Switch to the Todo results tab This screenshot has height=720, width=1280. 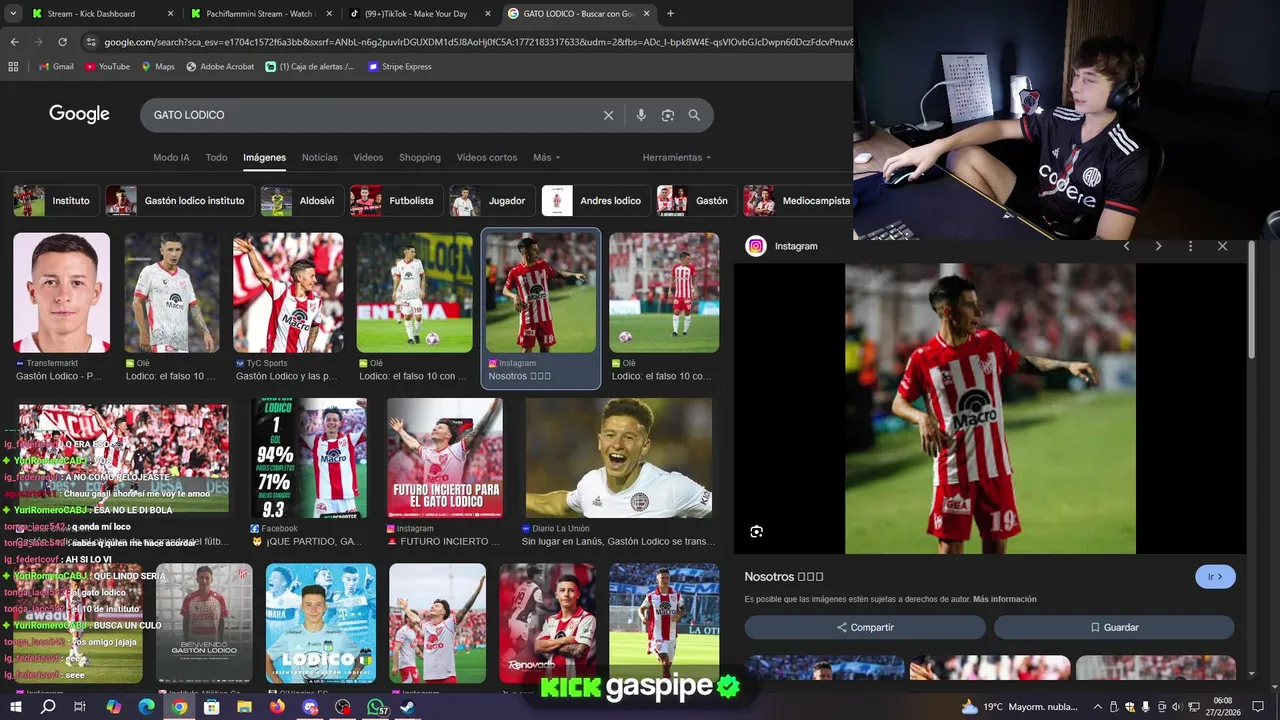[216, 157]
